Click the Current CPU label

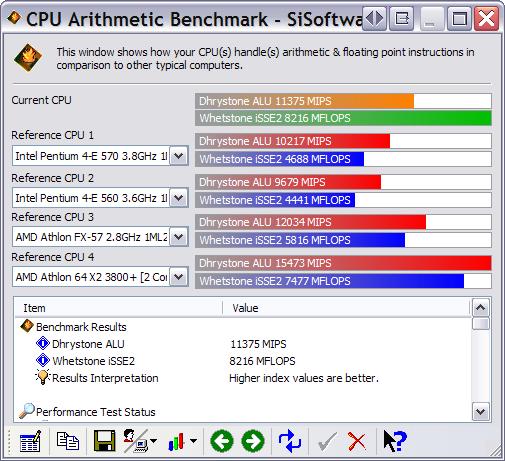tap(41, 100)
